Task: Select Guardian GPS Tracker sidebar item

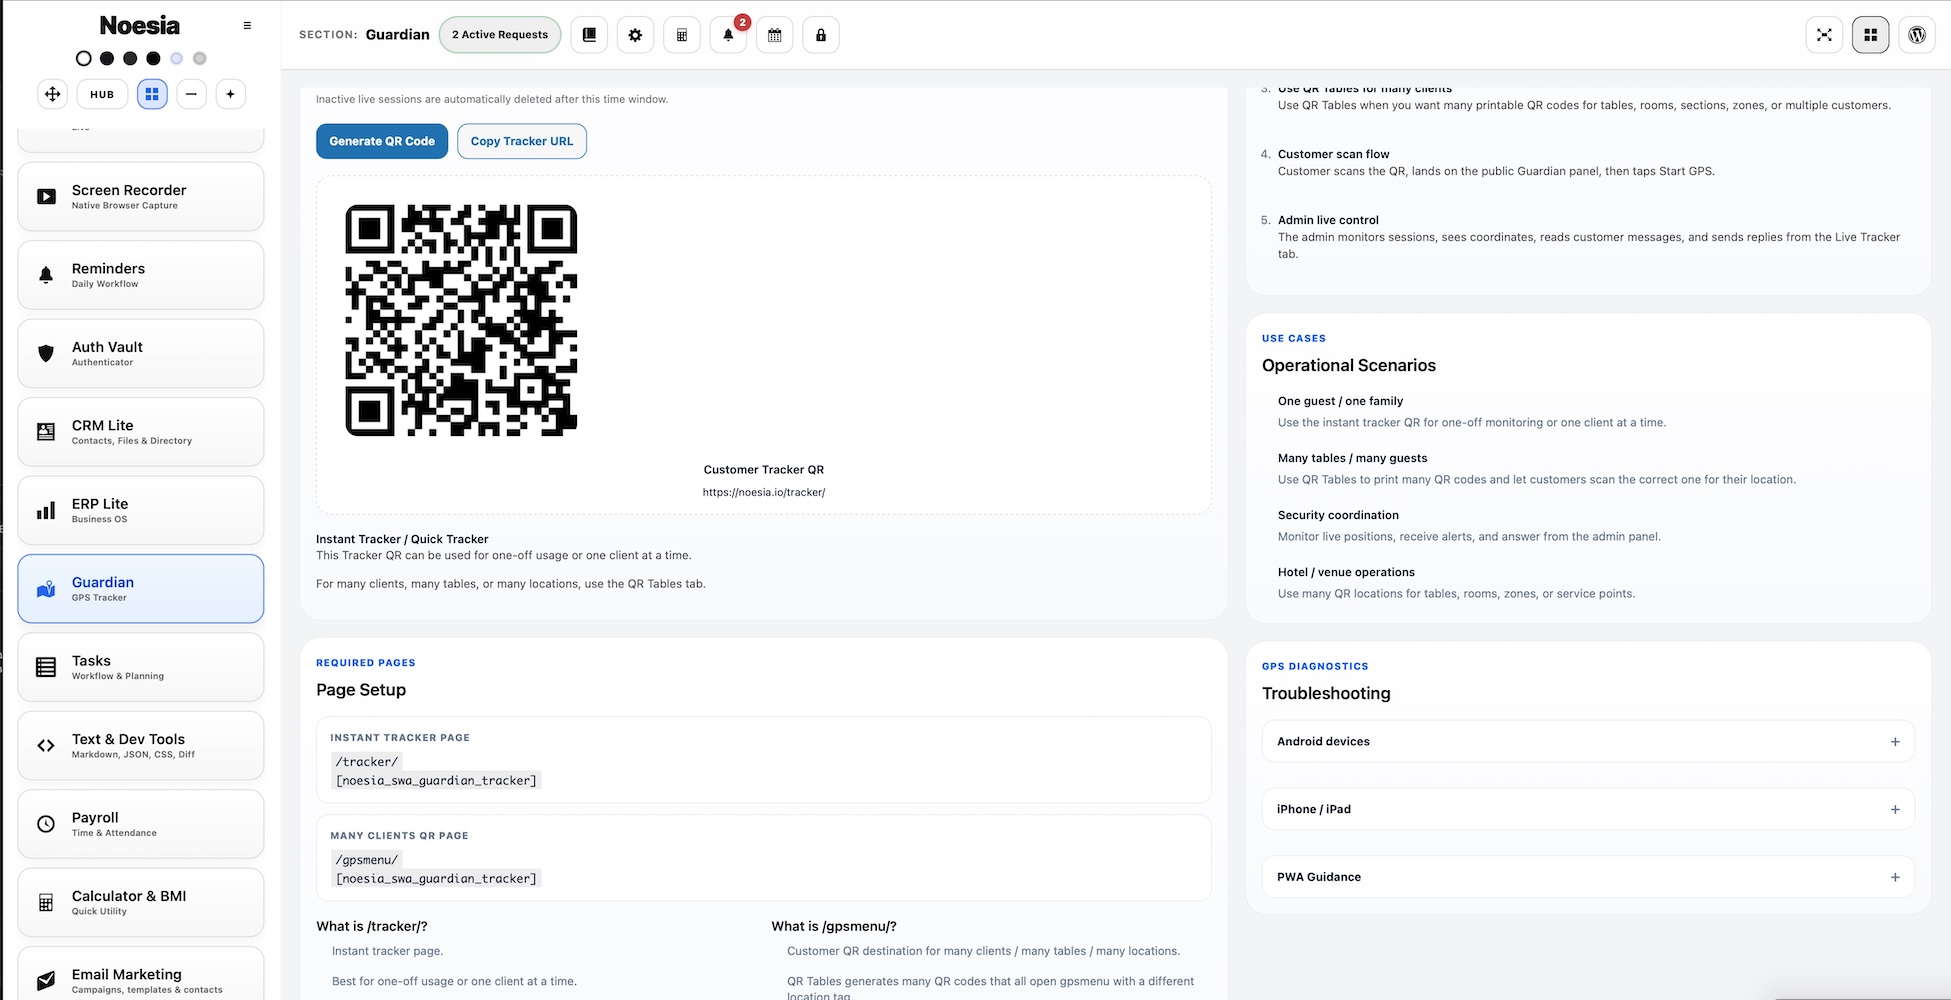Action: (x=141, y=589)
